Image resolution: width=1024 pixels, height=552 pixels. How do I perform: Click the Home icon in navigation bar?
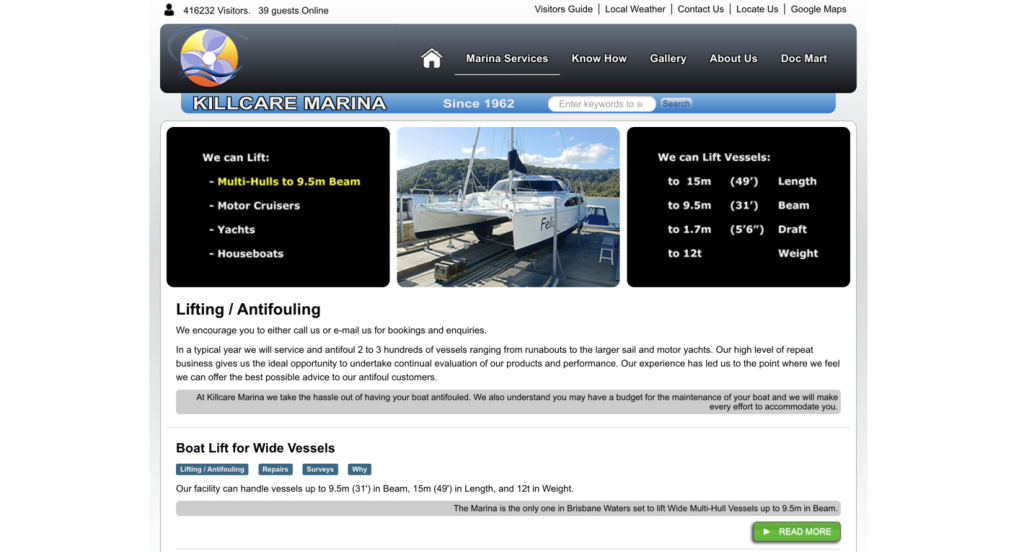[x=431, y=59]
